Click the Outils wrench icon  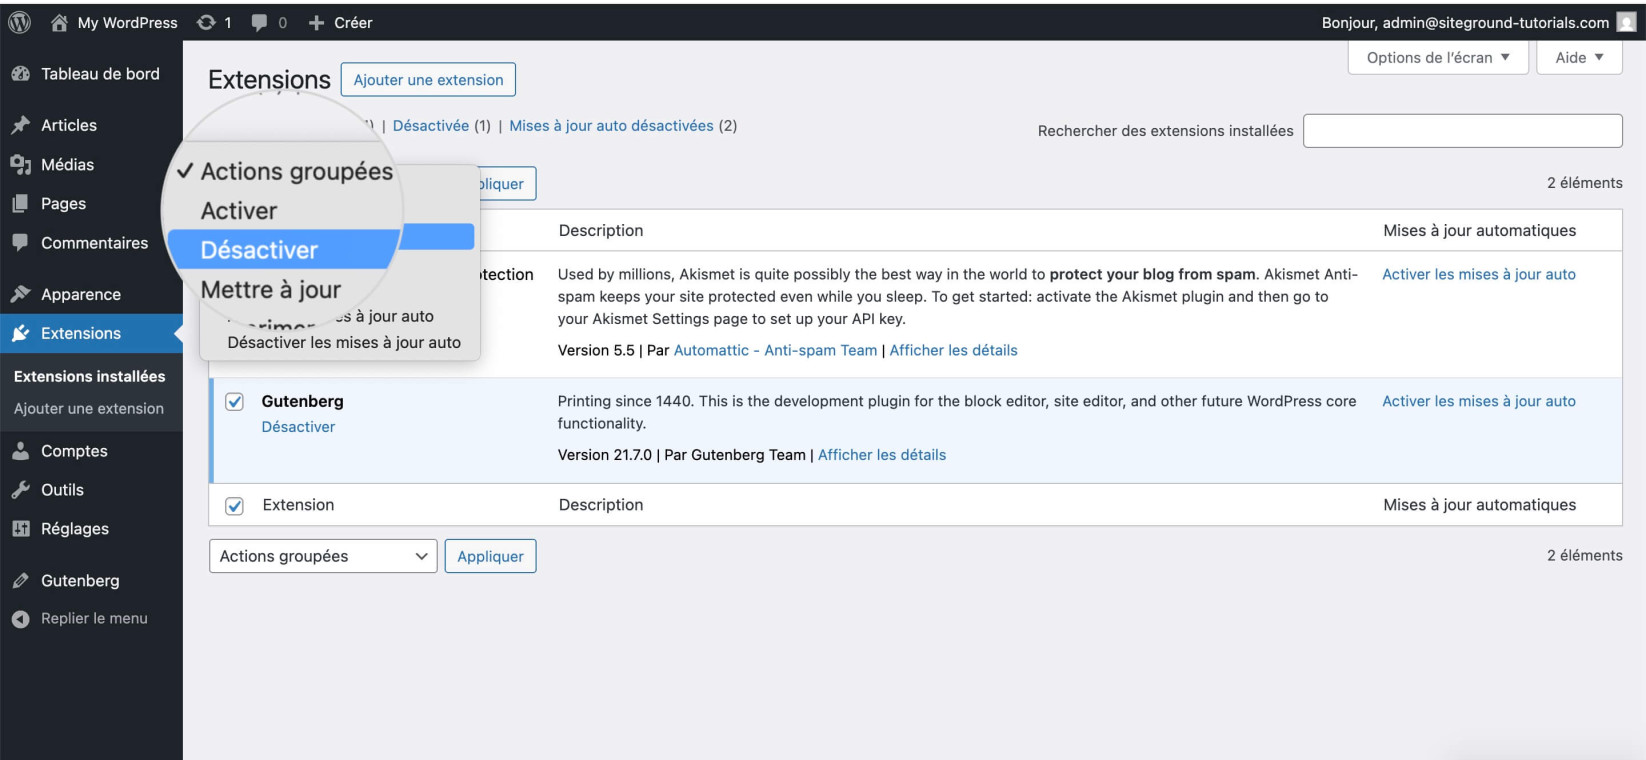(20, 490)
